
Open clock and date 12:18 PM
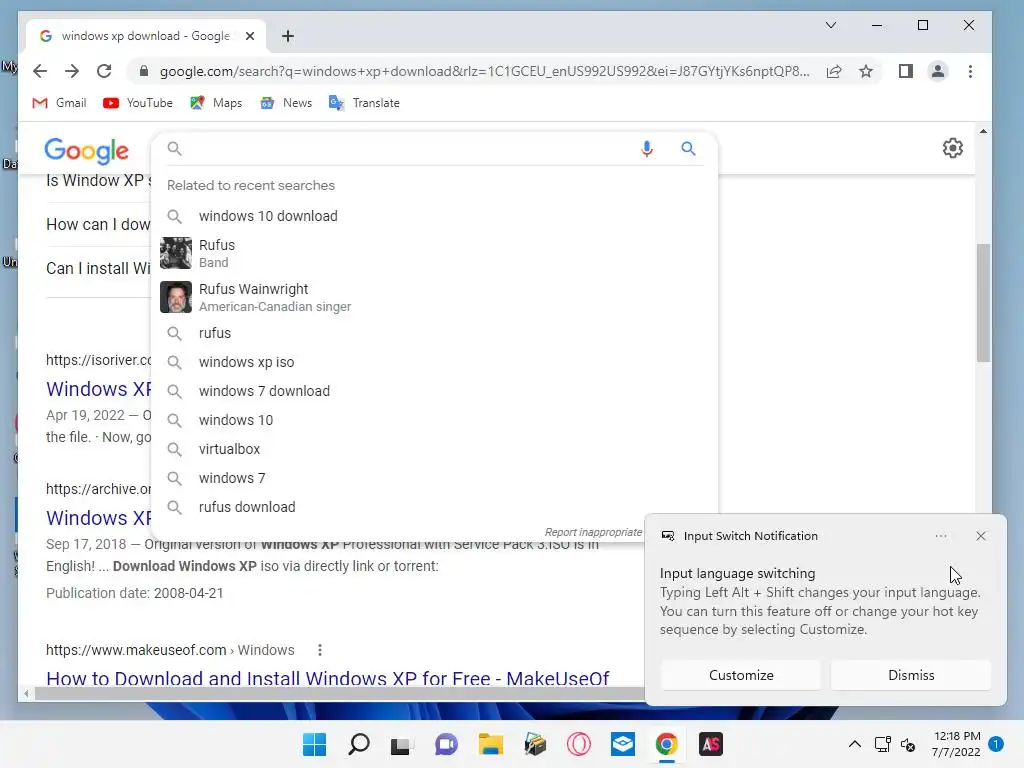957,744
